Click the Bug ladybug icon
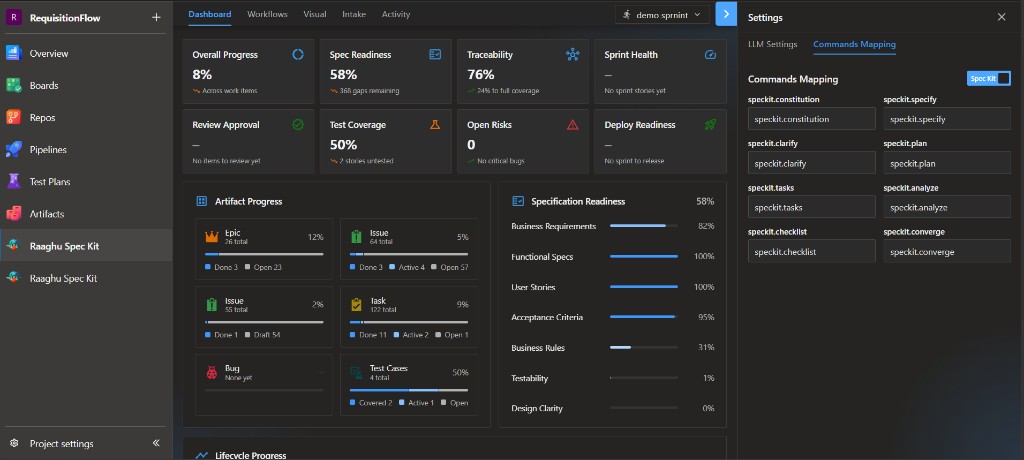Screen dimensions: 1024x460 coord(212,372)
